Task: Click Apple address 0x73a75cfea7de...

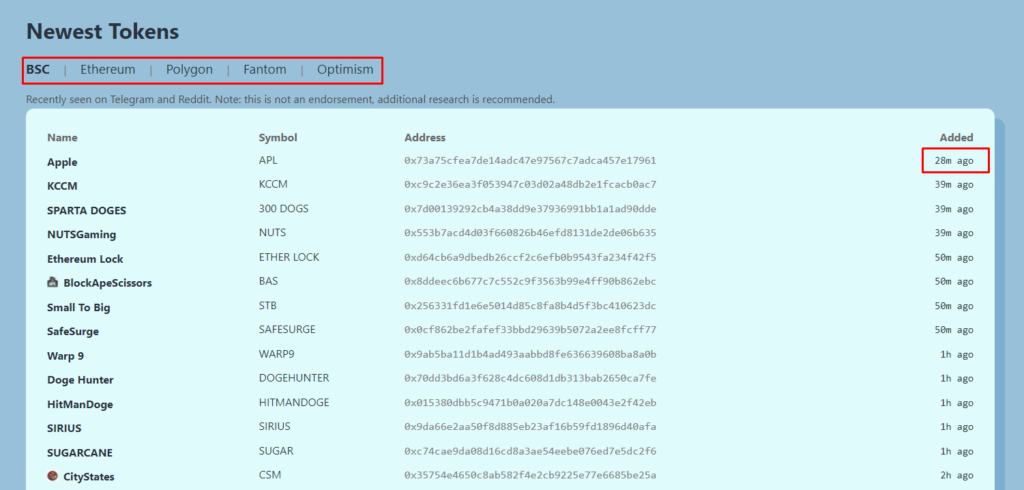Action: (530, 161)
